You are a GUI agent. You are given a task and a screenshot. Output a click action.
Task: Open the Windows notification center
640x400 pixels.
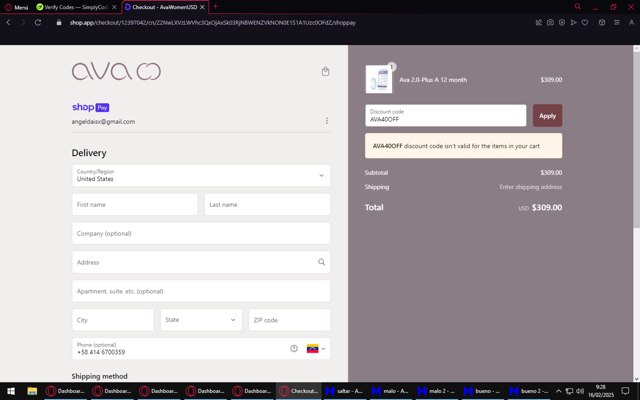point(625,391)
